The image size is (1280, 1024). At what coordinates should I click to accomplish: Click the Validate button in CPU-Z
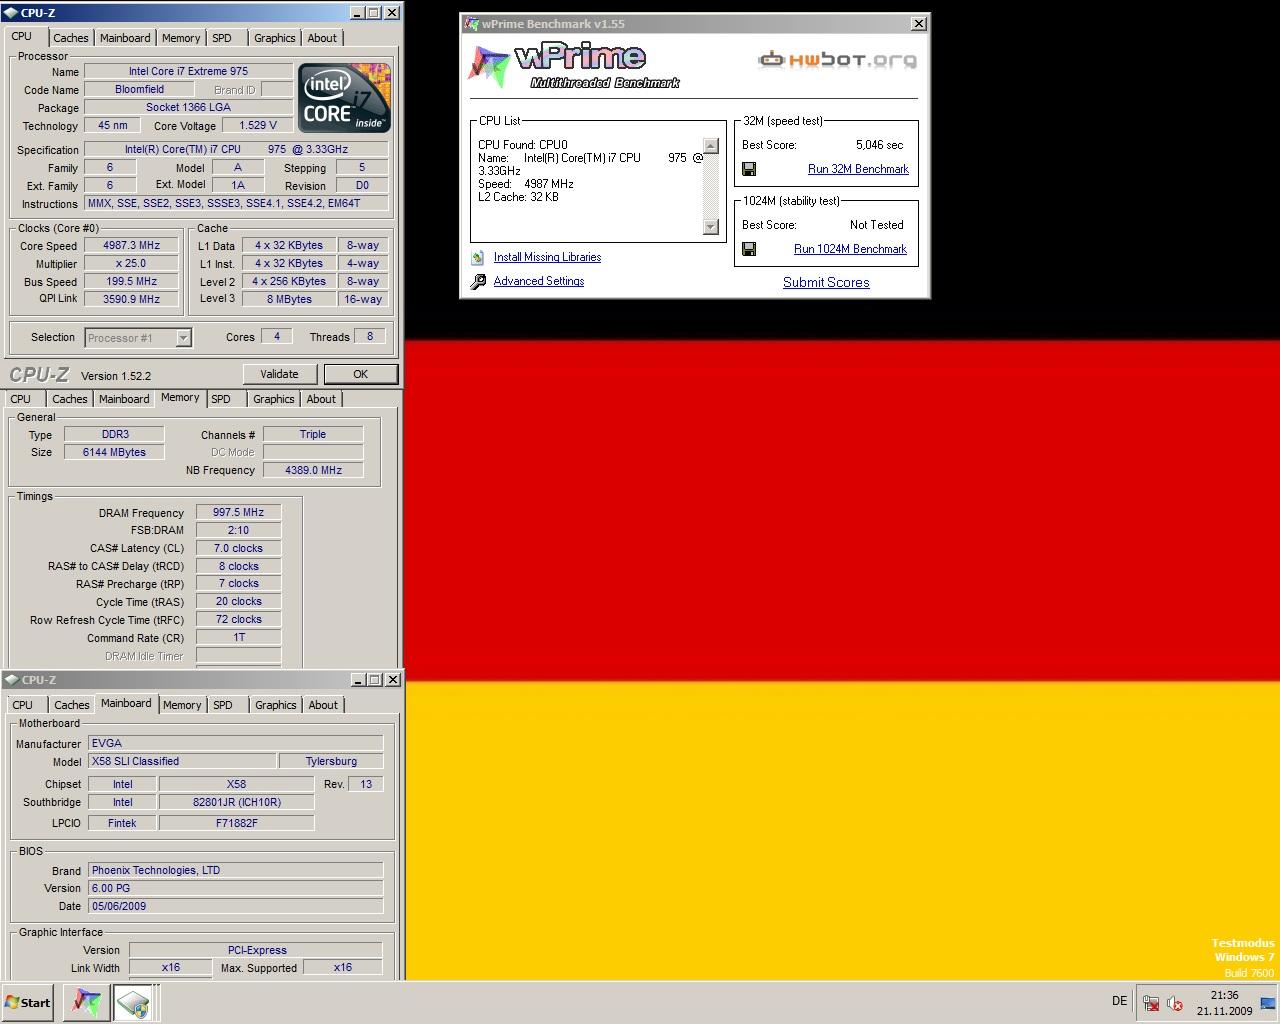pos(279,374)
